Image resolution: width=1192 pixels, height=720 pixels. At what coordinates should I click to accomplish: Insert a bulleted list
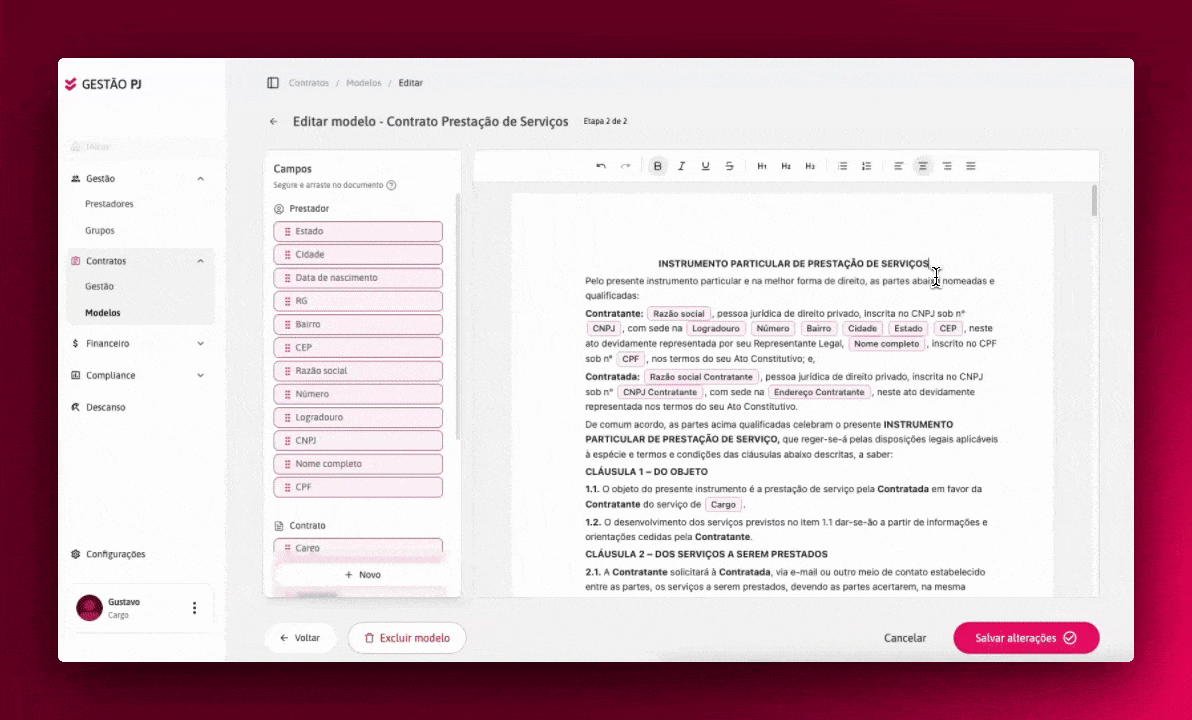(842, 166)
